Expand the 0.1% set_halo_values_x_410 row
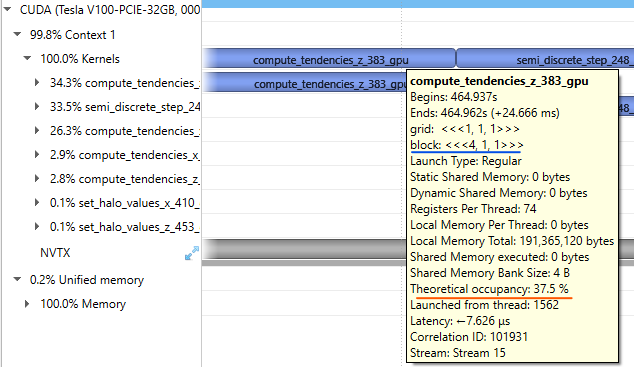 (x=37, y=202)
